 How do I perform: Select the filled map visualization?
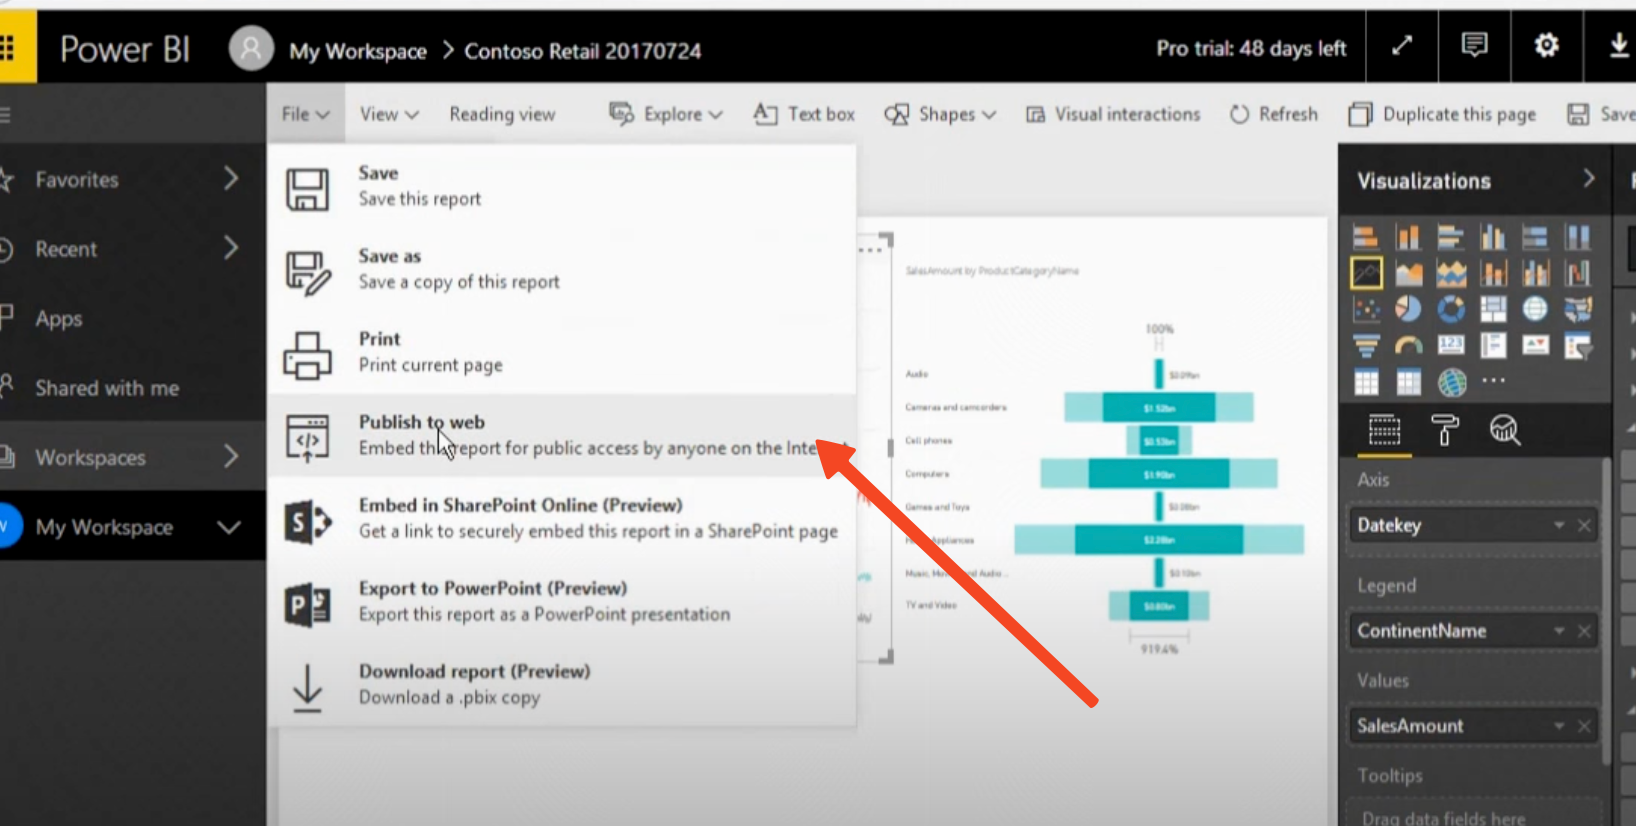pos(1578,309)
